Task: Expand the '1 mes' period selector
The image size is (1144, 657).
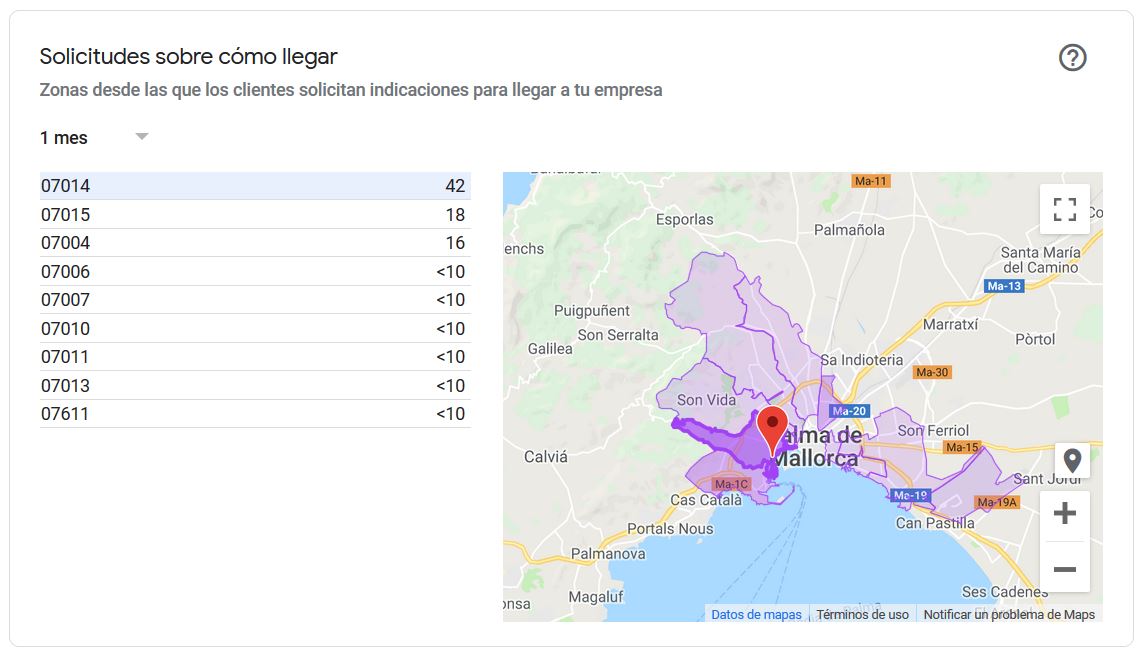Action: [65, 138]
